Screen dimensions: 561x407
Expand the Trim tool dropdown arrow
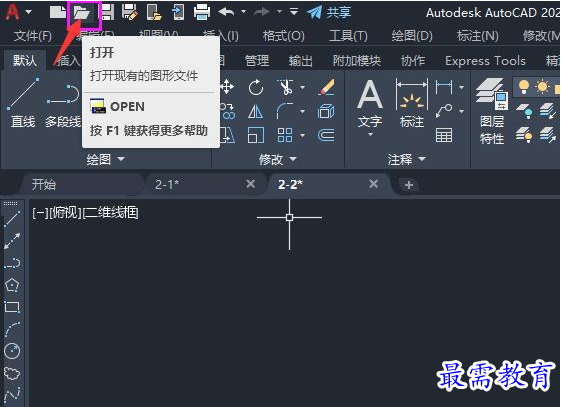303,87
